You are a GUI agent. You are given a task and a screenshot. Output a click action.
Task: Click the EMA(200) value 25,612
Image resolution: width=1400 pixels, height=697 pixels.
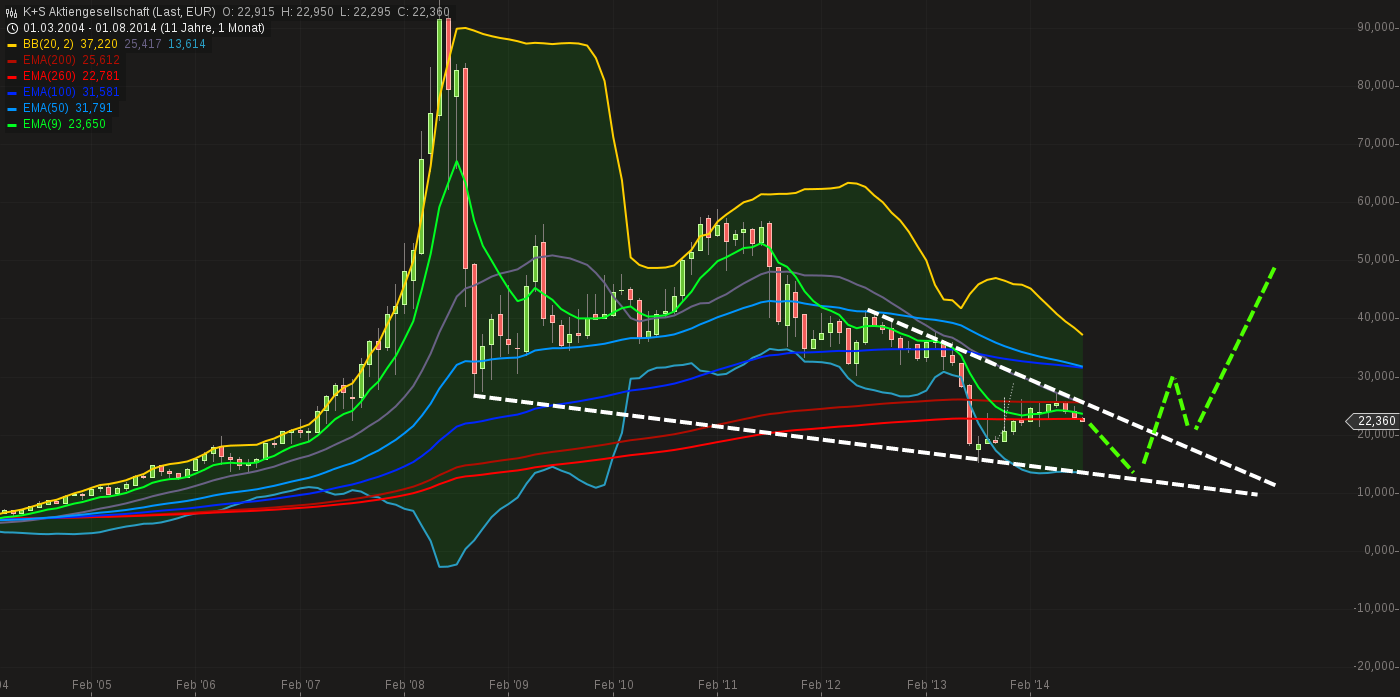click(101, 60)
